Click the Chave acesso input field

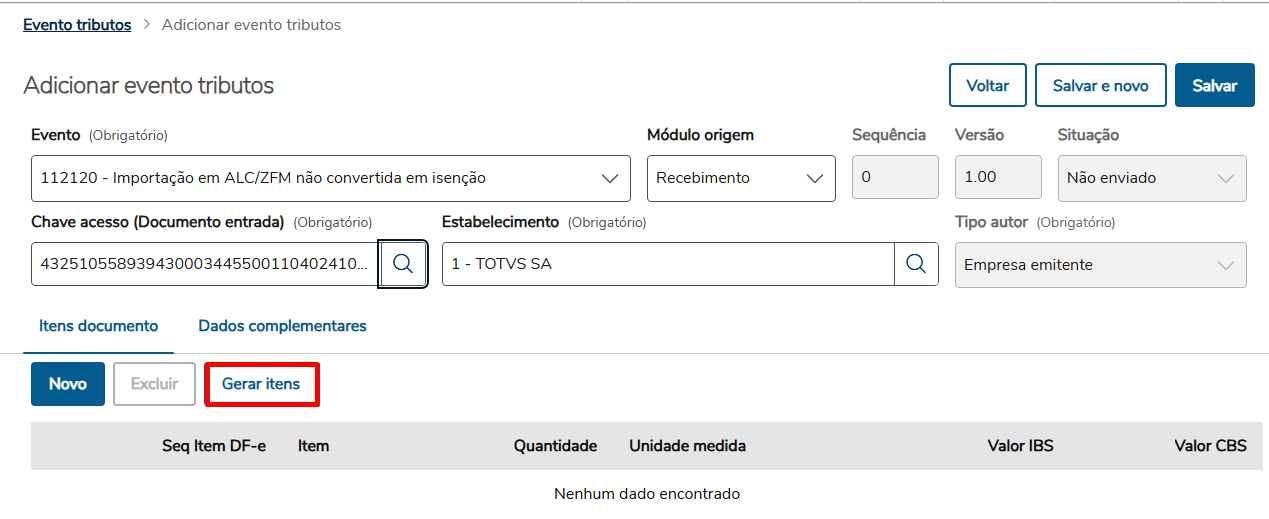coord(204,264)
